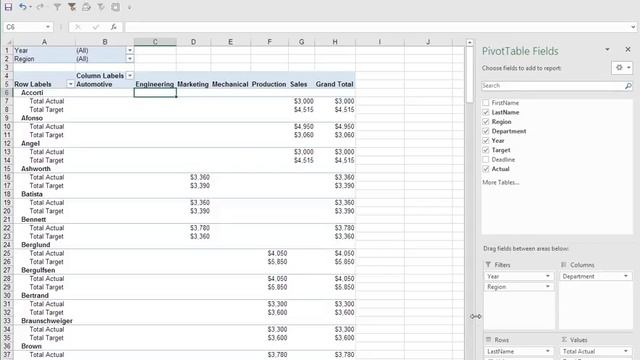Image resolution: width=640 pixels, height=360 pixels.
Task: Select column C header
Action: tap(155, 42)
